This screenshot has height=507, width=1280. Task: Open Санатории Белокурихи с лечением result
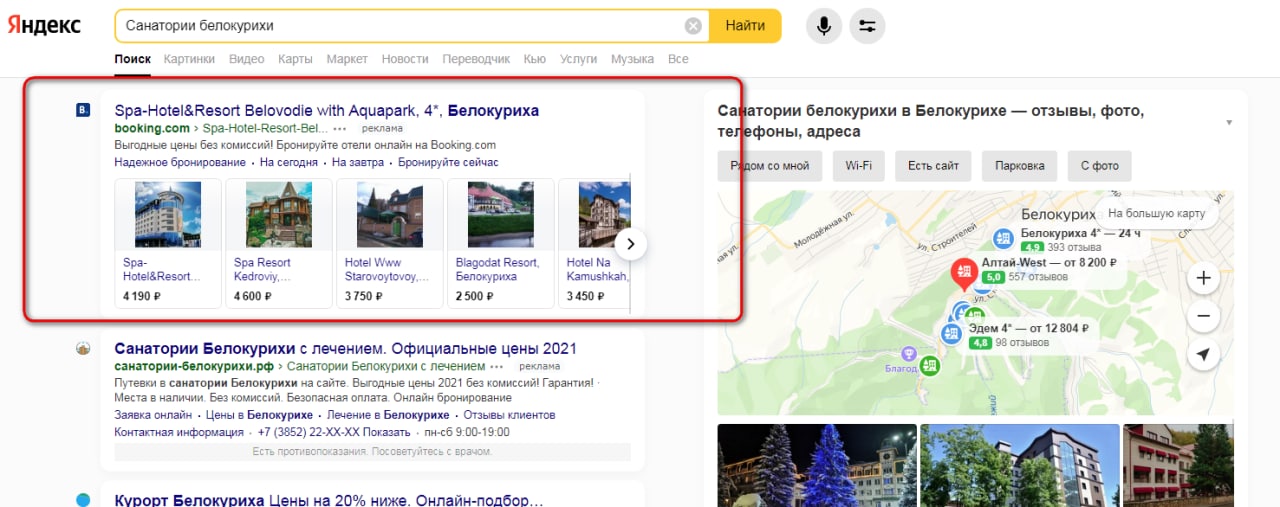[x=345, y=349]
